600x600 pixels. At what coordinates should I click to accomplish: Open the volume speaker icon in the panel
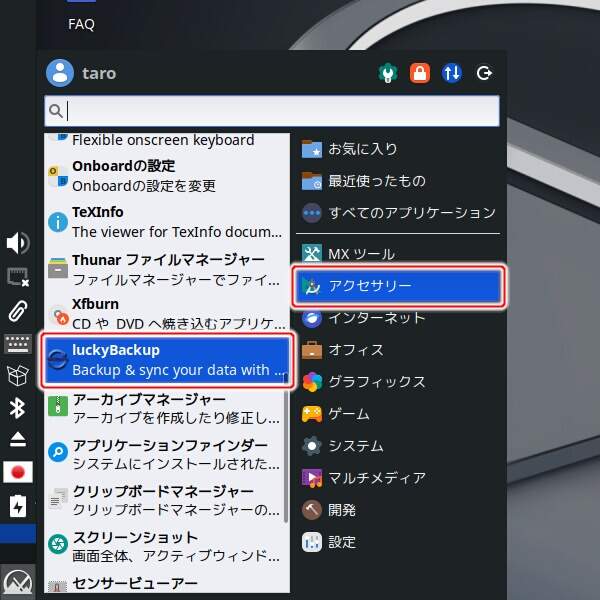18,243
